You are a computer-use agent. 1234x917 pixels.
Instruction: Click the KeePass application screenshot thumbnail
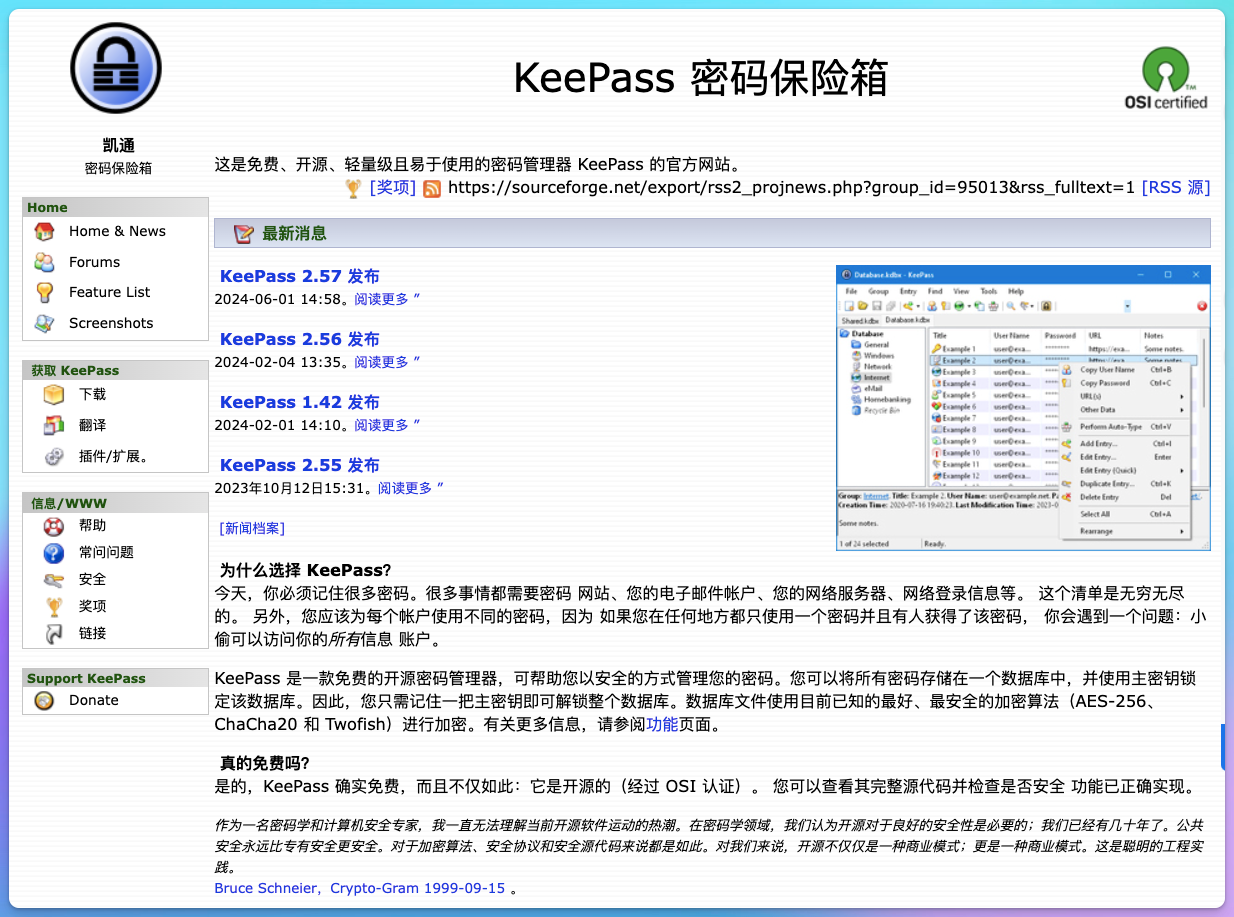click(1023, 408)
